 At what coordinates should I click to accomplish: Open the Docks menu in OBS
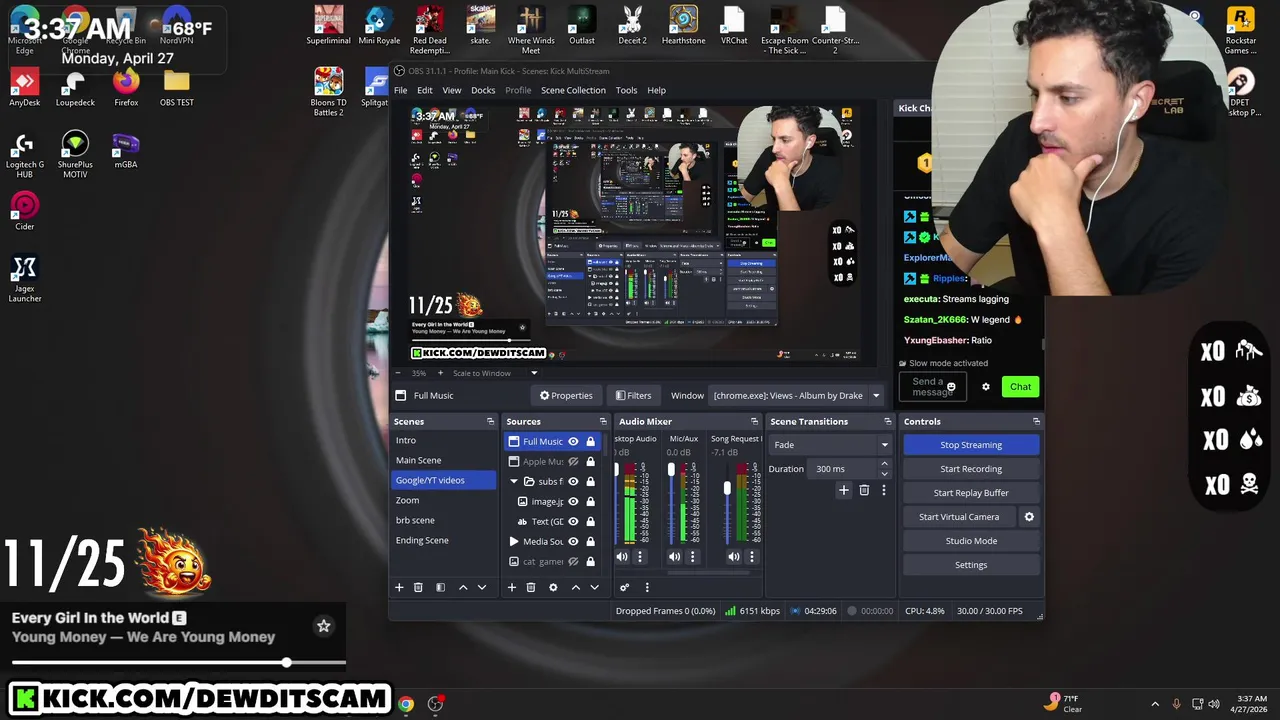483,90
